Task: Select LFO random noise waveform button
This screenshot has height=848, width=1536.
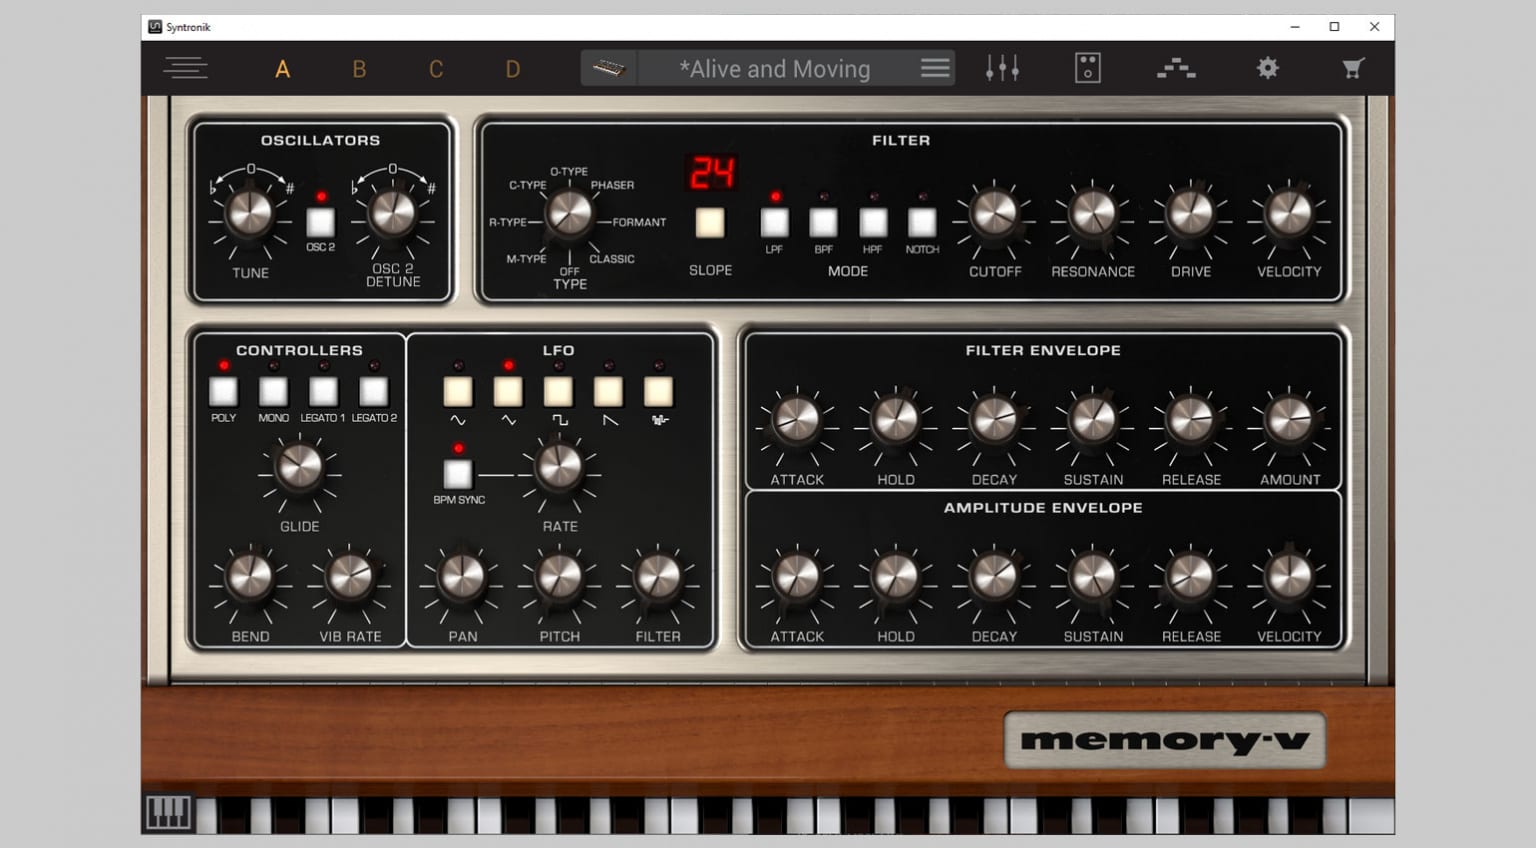Action: tap(658, 391)
